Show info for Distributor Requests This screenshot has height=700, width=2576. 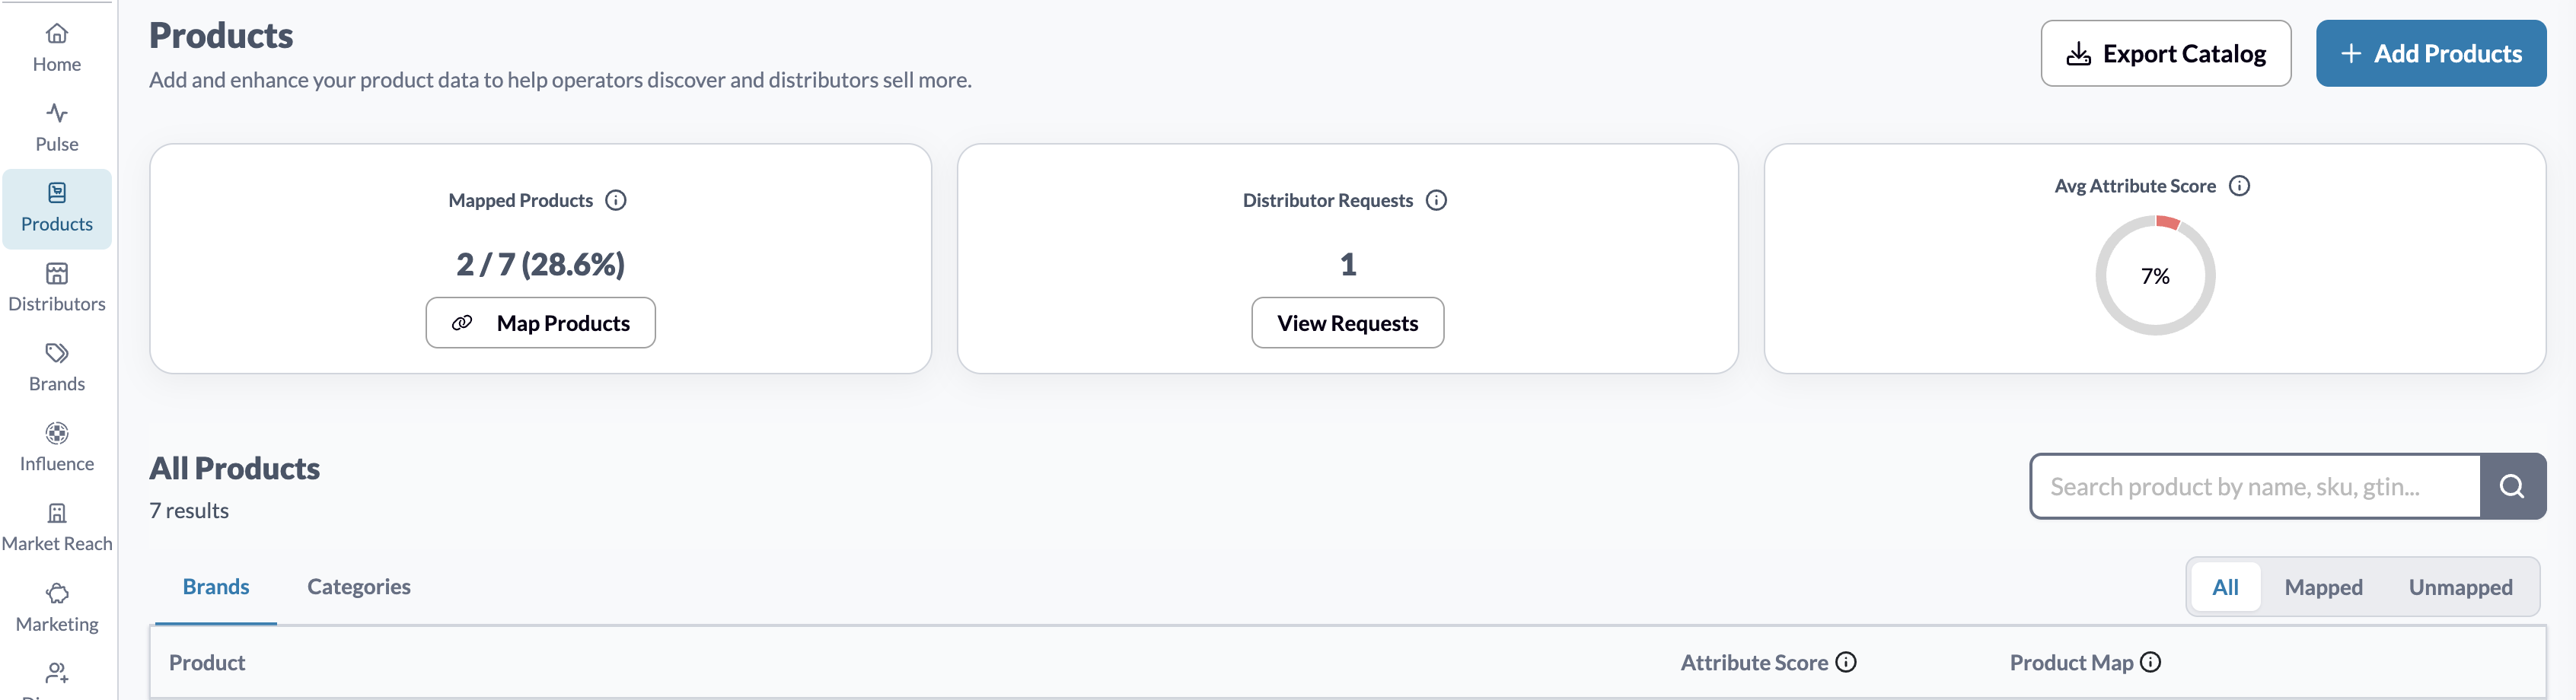[x=1436, y=200]
